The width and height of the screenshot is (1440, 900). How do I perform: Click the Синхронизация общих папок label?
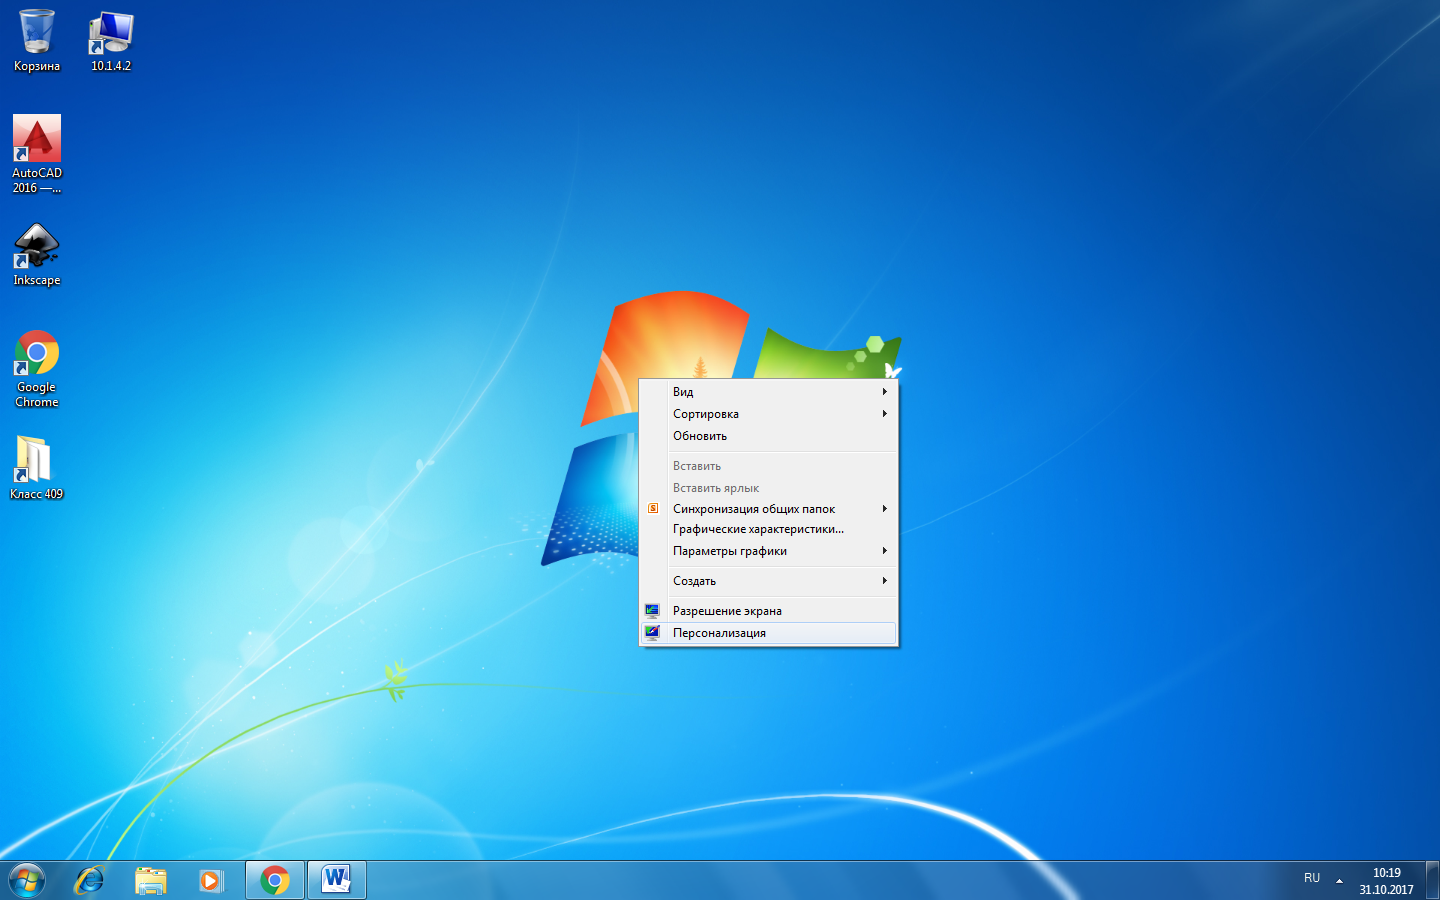point(754,509)
